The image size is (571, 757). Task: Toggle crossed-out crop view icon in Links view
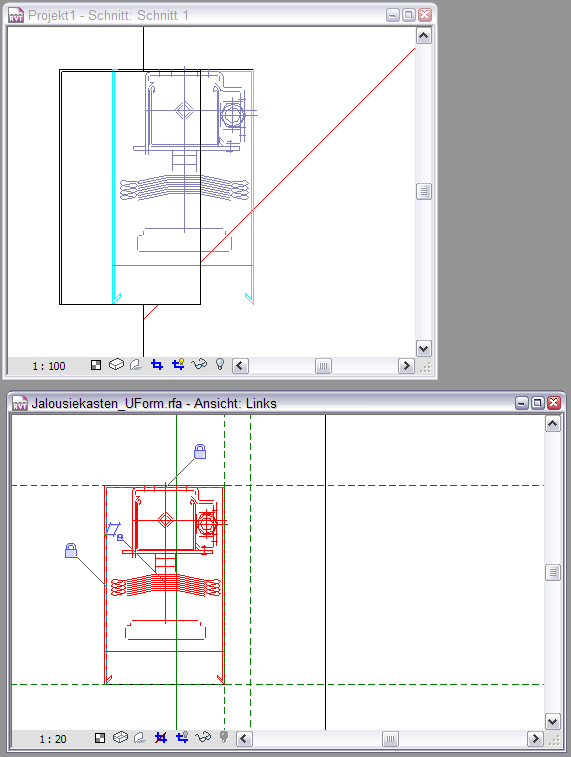pos(161,738)
